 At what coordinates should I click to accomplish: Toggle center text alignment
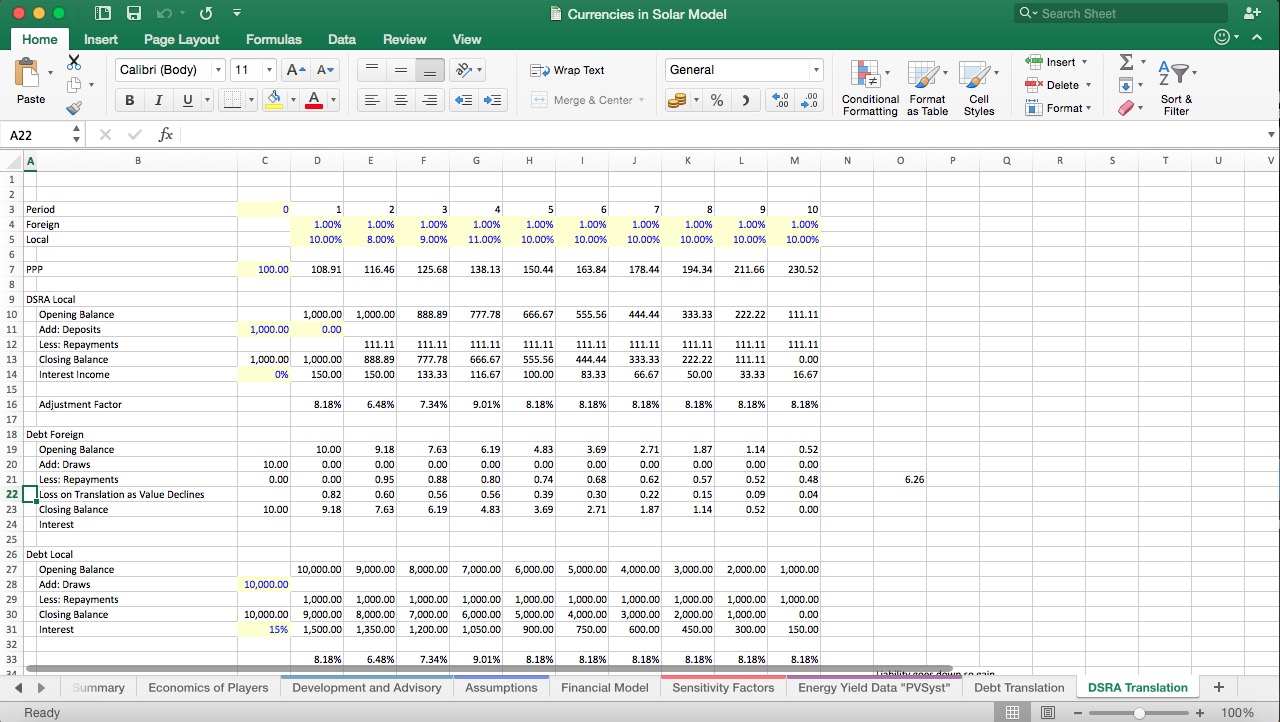[x=401, y=100]
